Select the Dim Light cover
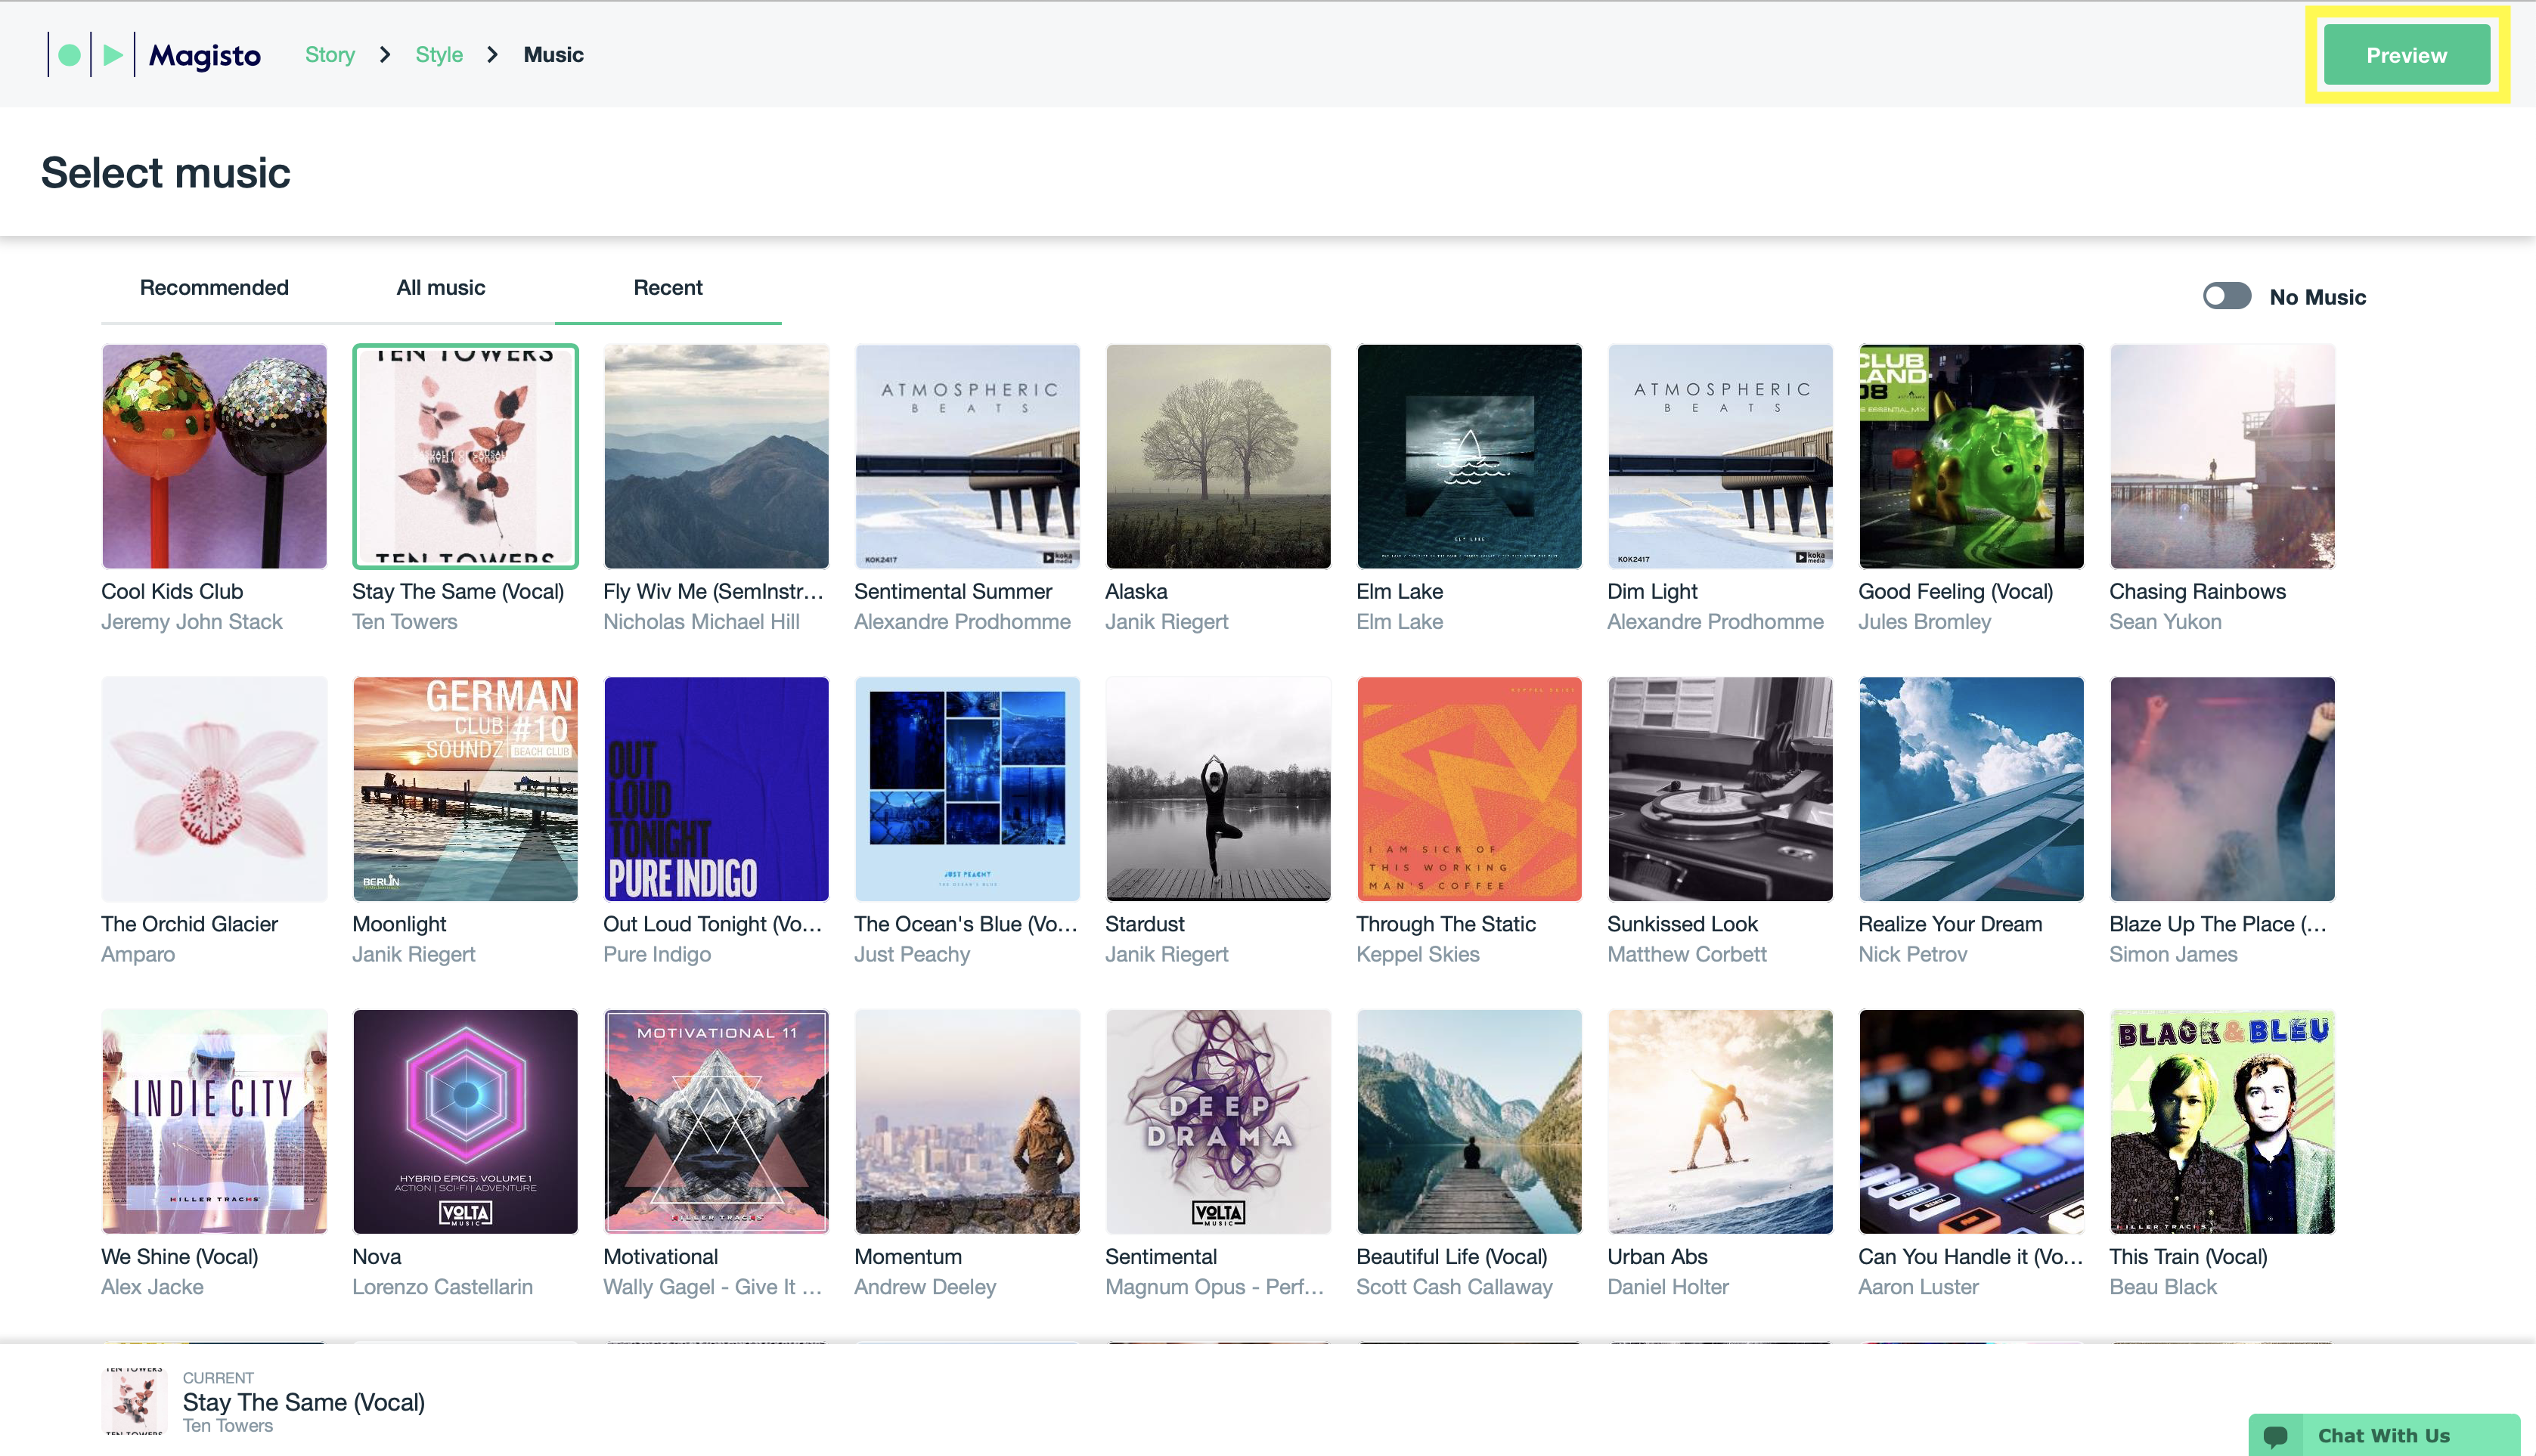This screenshot has height=1456, width=2536. [1720, 456]
